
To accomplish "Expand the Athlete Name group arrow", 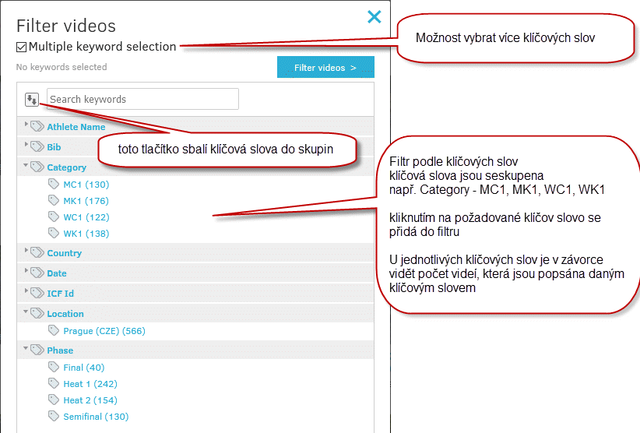I will click(x=26, y=124).
